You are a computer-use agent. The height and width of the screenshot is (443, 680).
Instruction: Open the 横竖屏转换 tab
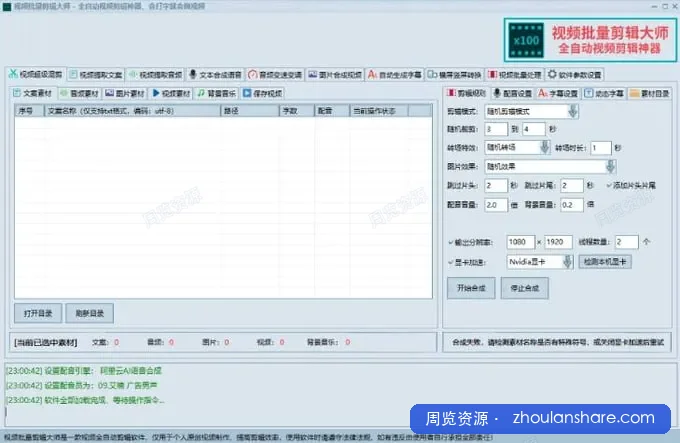pos(454,75)
